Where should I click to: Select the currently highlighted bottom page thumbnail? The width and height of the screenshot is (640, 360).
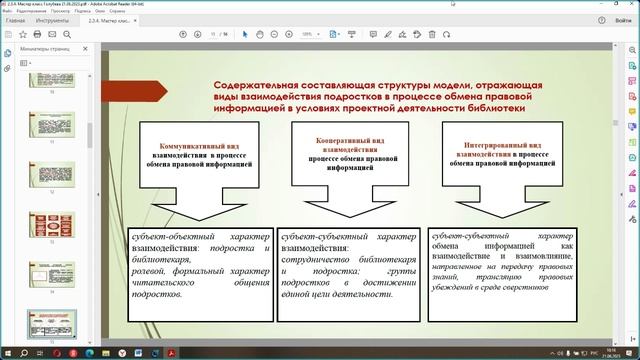coord(52,324)
